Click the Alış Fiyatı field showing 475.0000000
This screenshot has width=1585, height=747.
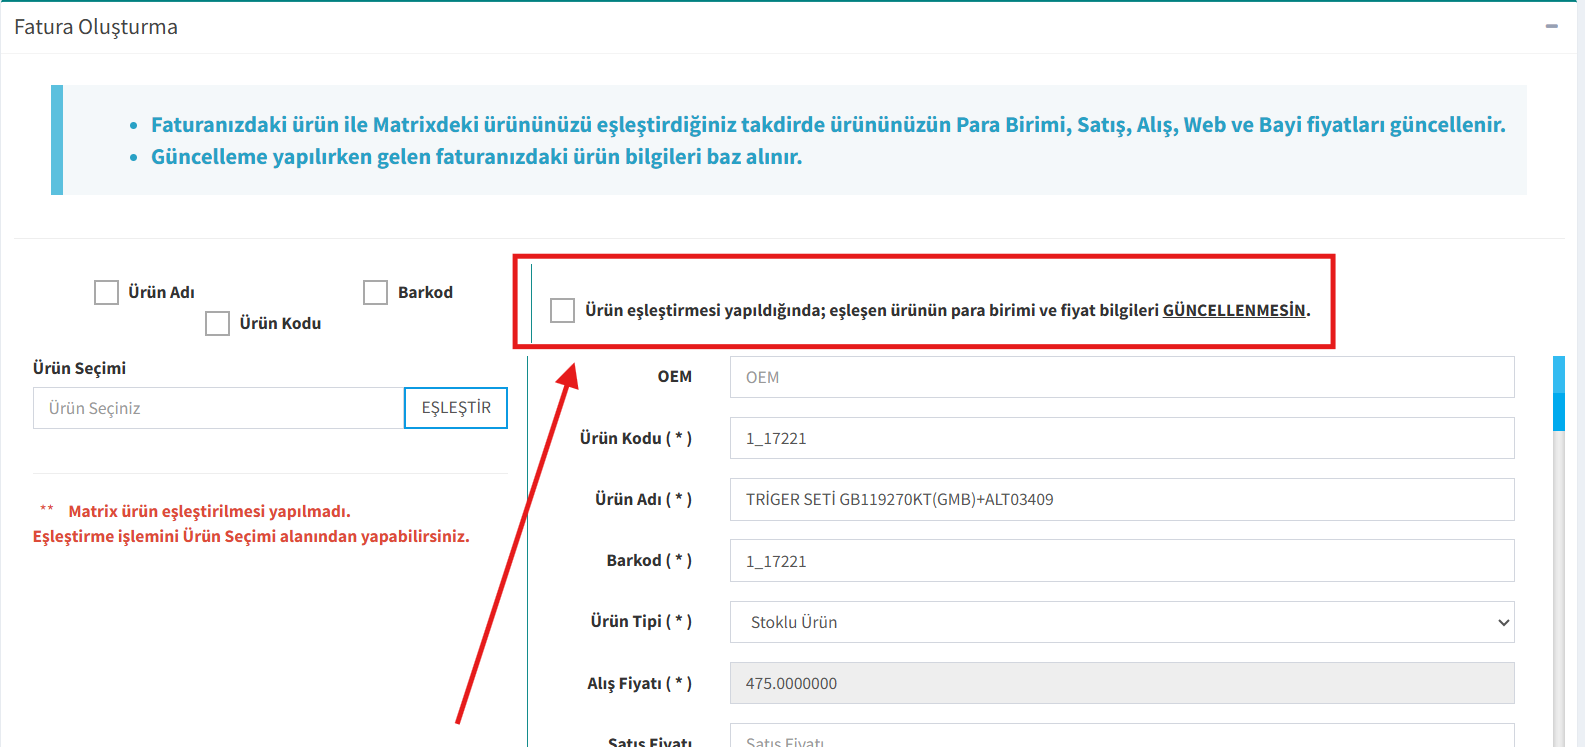[1121, 683]
